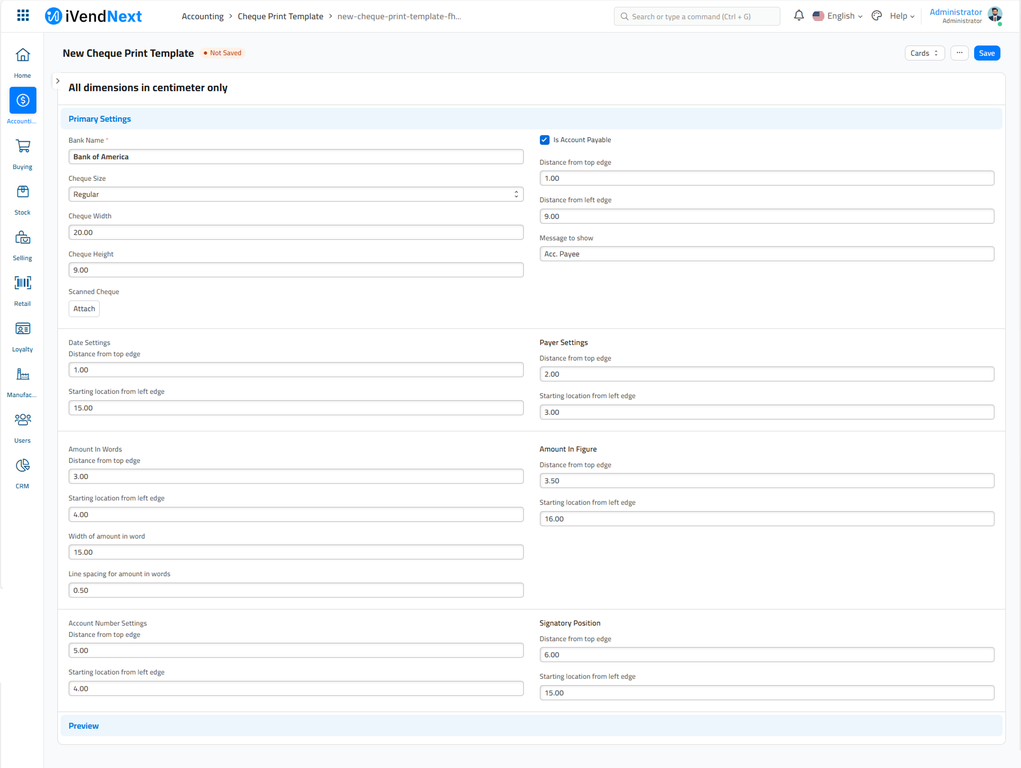Navigate to Accounting breadcrumb
The width and height of the screenshot is (1021, 768).
click(202, 16)
